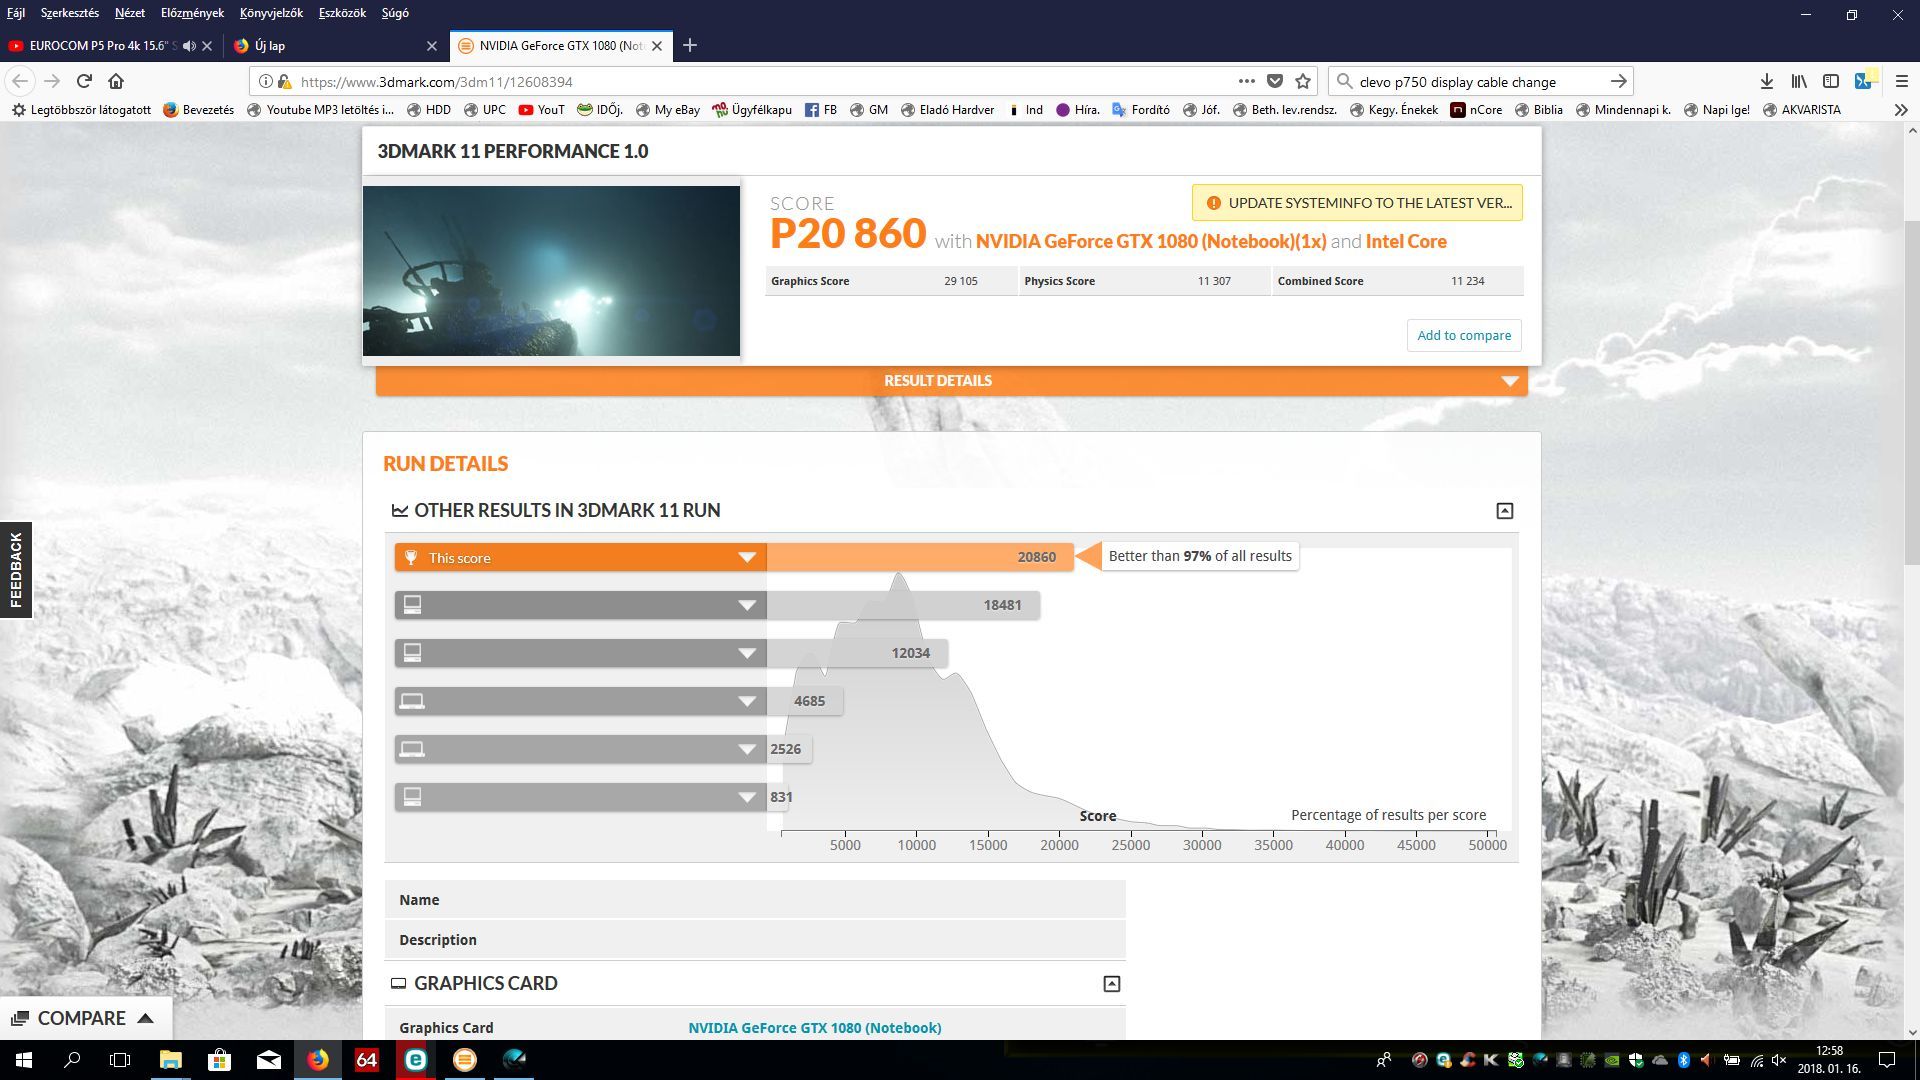Open the Windows Start menu
The height and width of the screenshot is (1080, 1920).
coord(24,1060)
